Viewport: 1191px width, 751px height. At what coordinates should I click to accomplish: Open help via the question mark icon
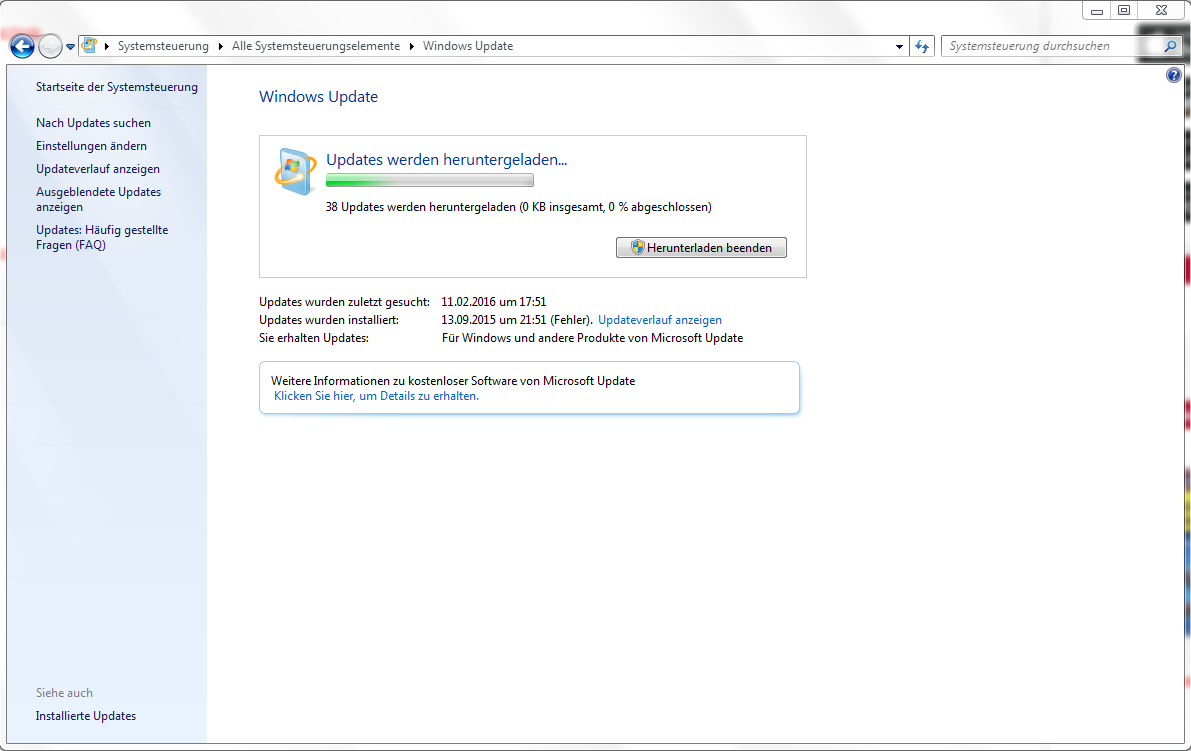click(1174, 75)
